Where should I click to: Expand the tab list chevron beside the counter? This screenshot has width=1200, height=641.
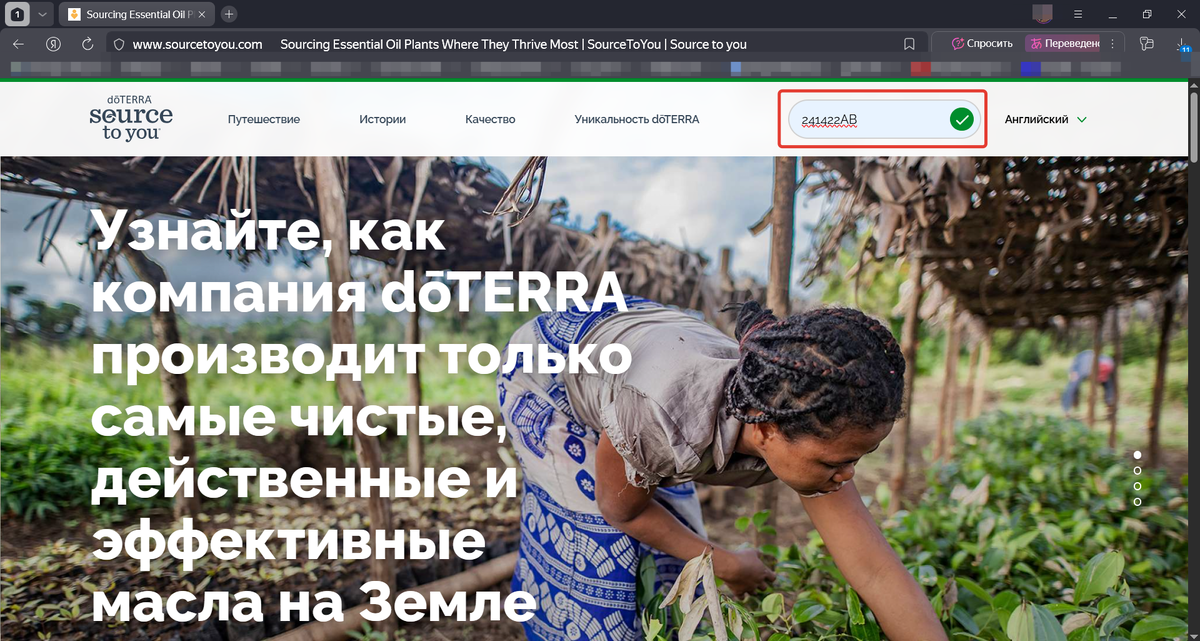coord(41,14)
